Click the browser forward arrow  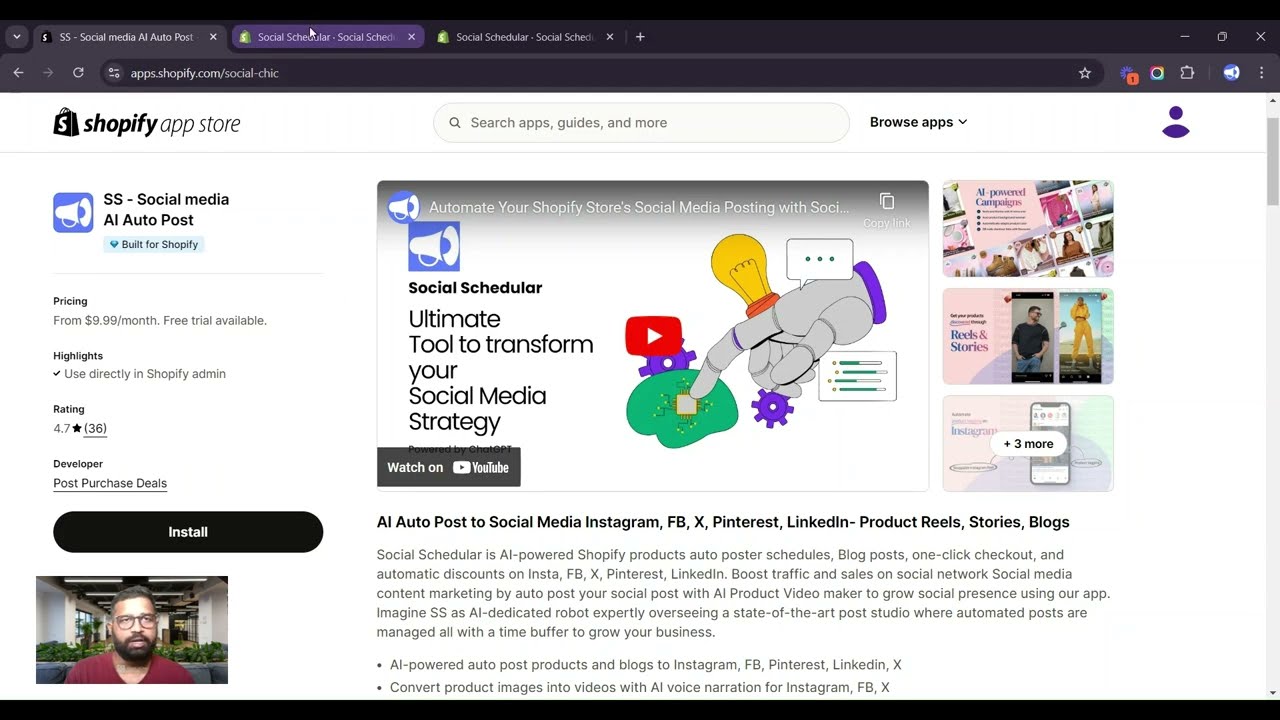pyautogui.click(x=48, y=73)
